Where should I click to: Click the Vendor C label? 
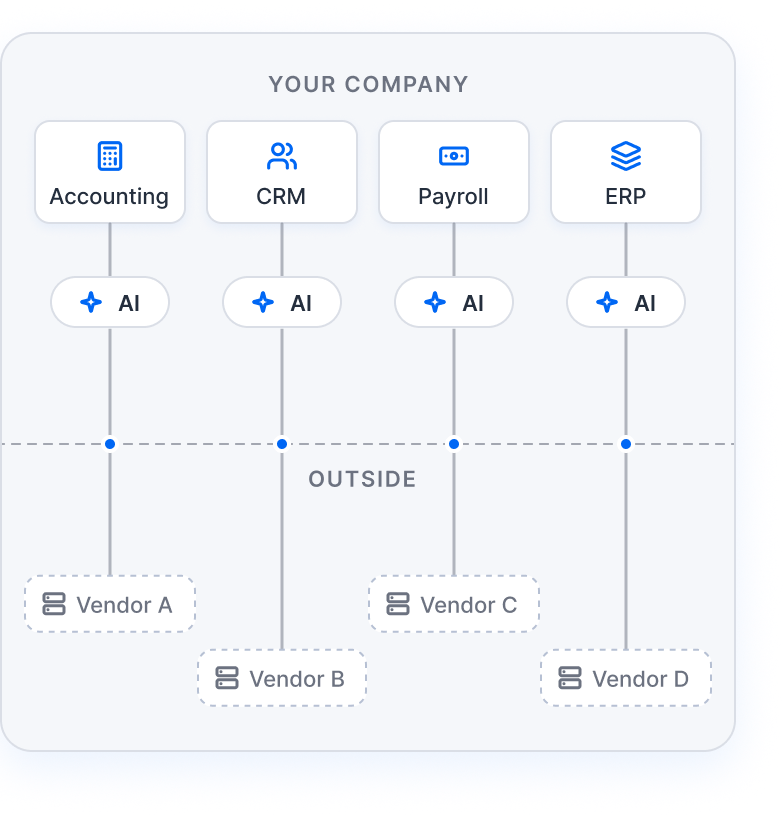click(469, 605)
